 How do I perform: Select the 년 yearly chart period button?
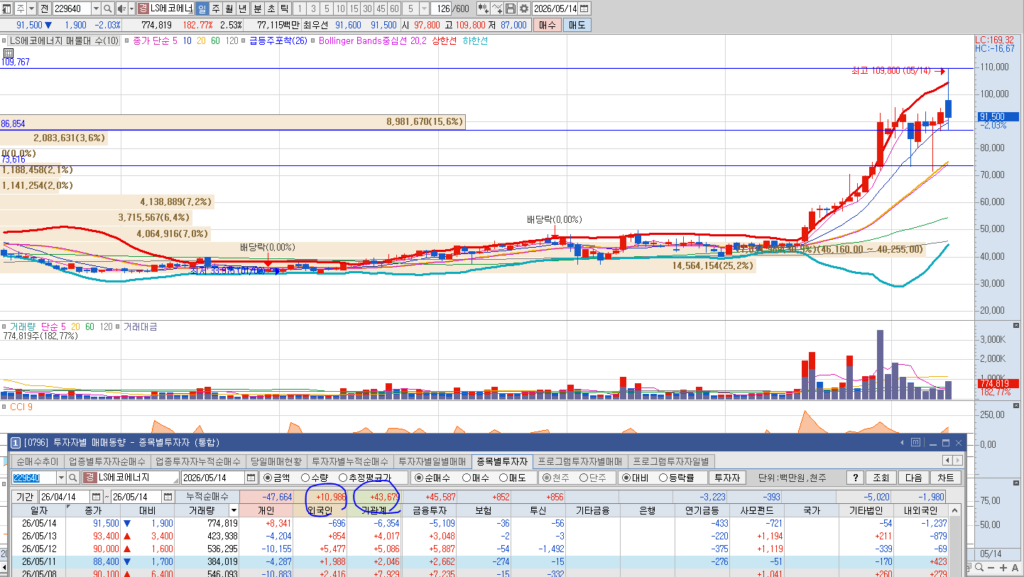[243, 8]
